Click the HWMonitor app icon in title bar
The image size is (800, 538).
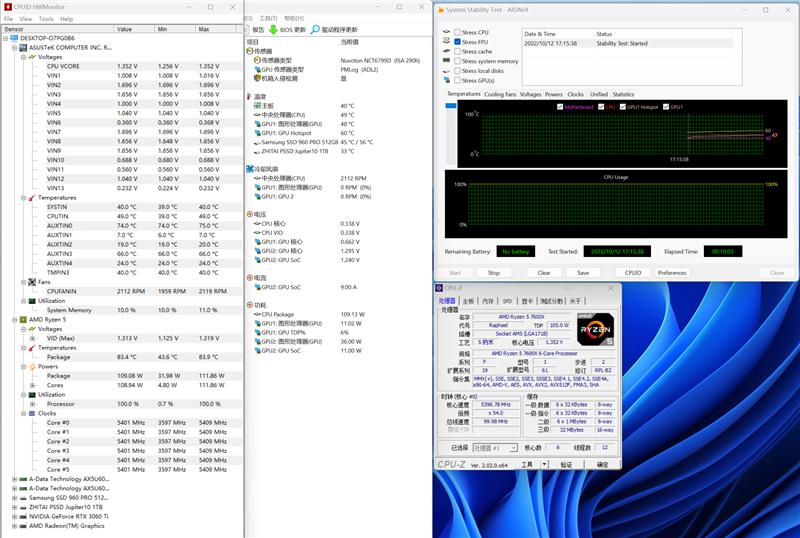pyautogui.click(x=8, y=7)
